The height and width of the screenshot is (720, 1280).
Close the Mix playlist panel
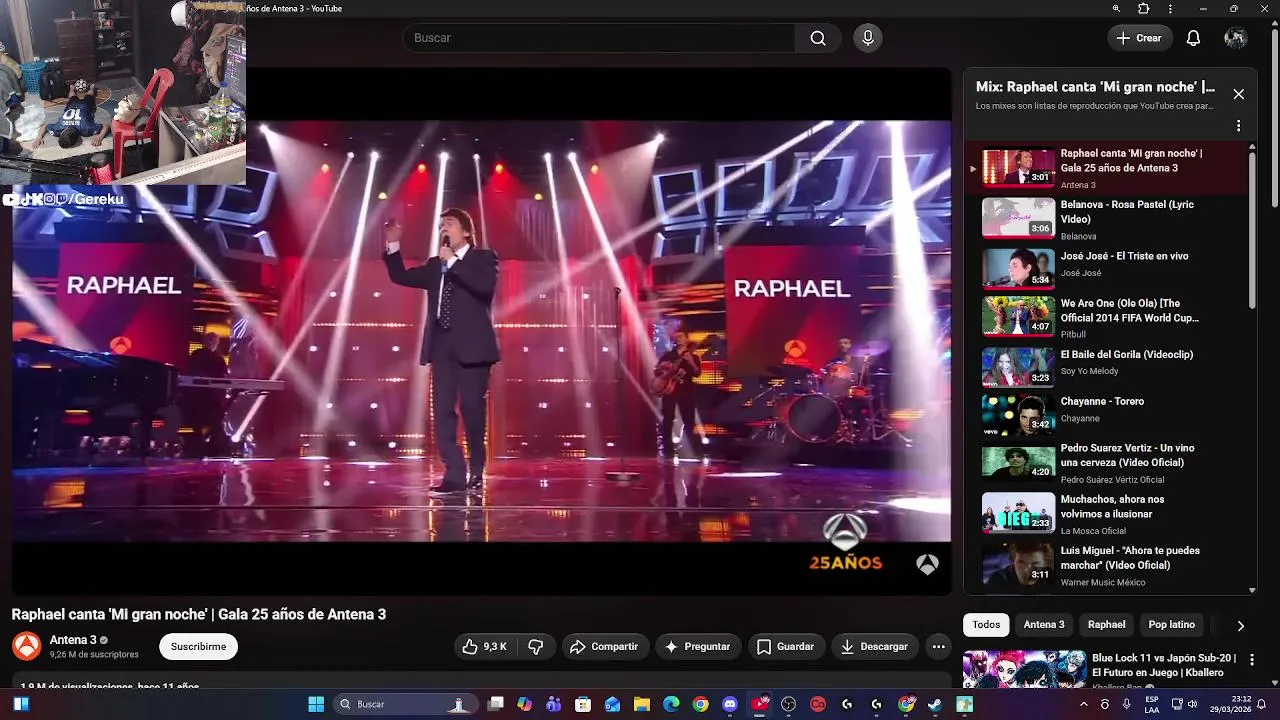(1238, 94)
